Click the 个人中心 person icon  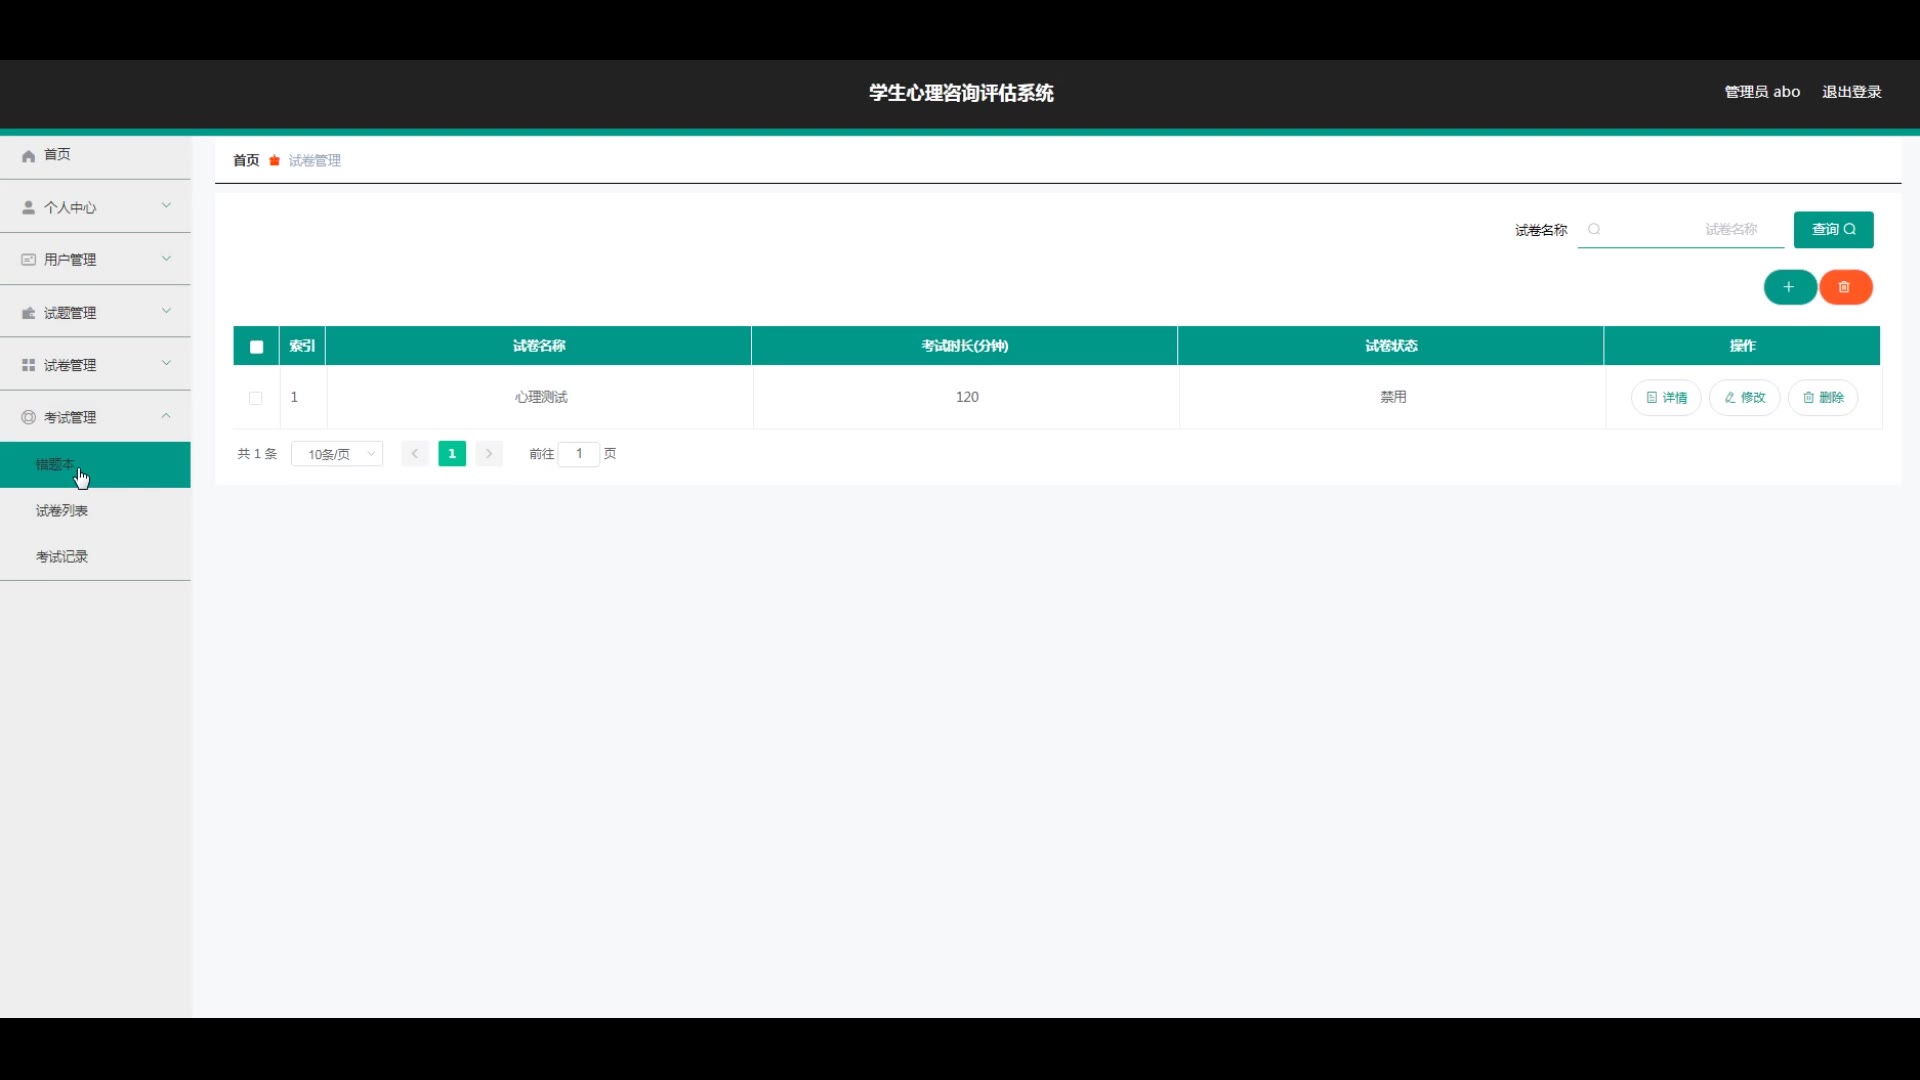tap(28, 207)
